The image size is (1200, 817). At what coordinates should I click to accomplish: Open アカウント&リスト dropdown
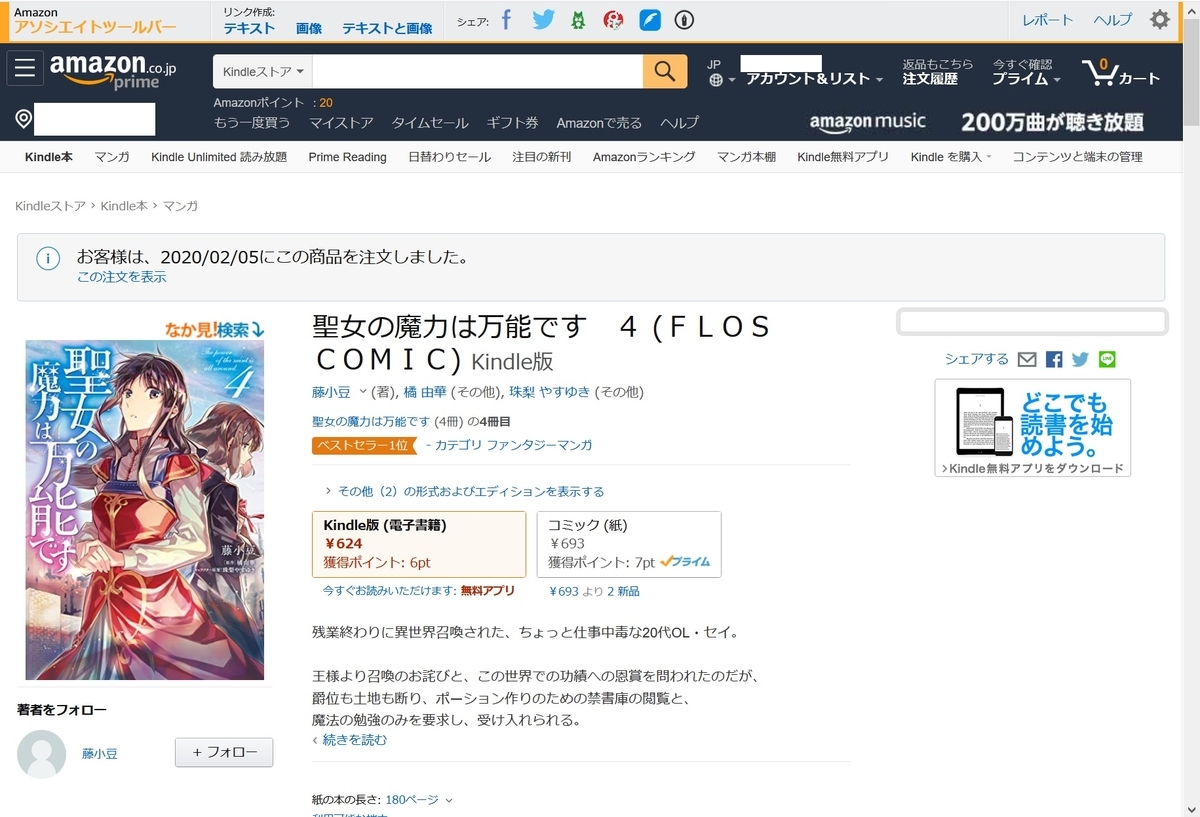pyautogui.click(x=814, y=78)
